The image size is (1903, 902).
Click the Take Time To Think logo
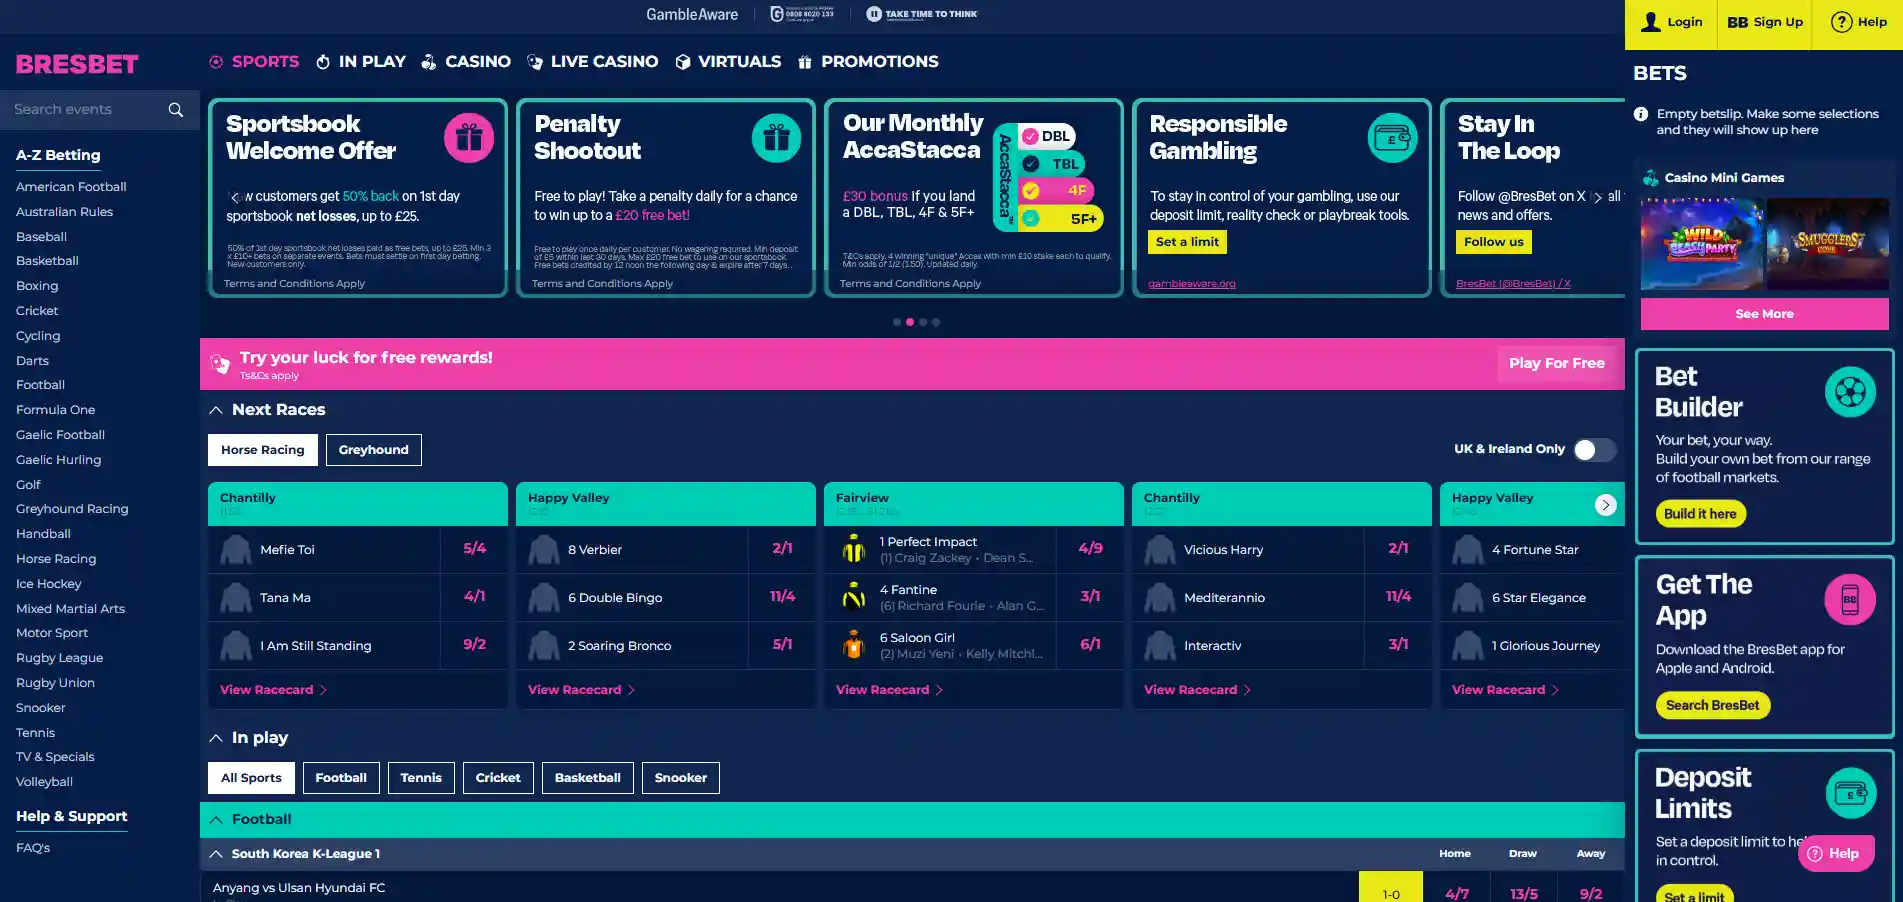(921, 14)
